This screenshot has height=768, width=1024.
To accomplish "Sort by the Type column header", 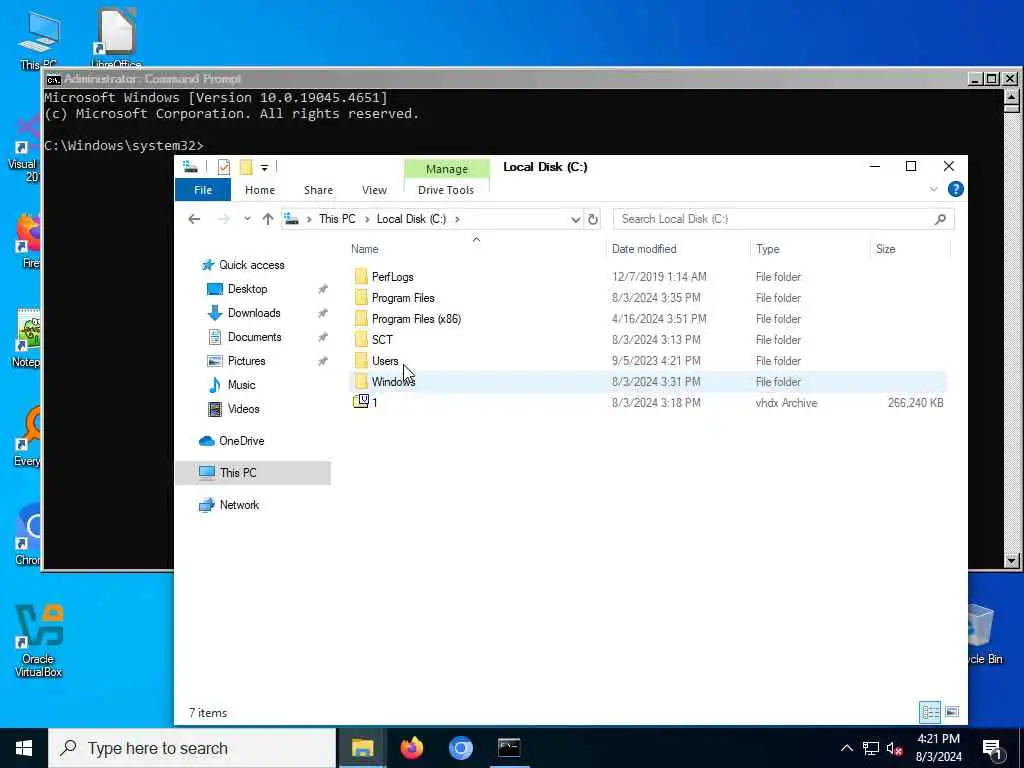I will coord(767,249).
